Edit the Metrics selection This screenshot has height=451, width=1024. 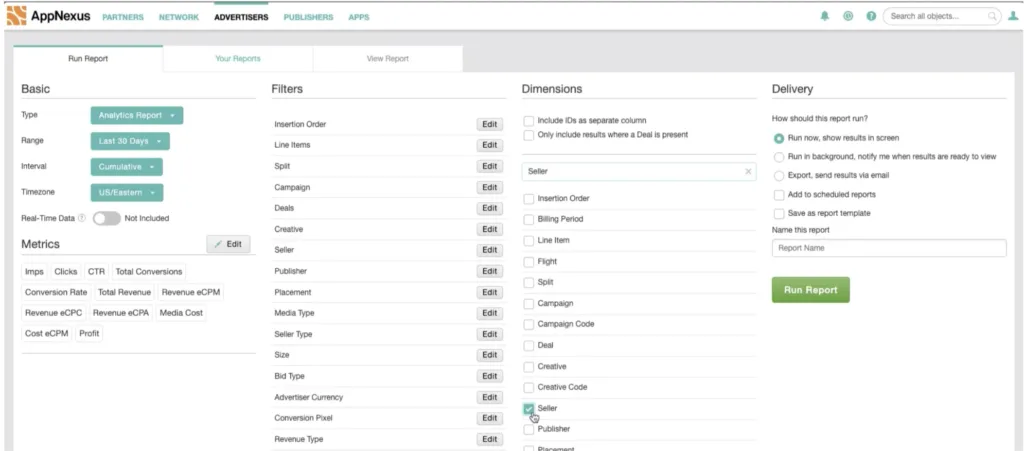click(x=229, y=244)
